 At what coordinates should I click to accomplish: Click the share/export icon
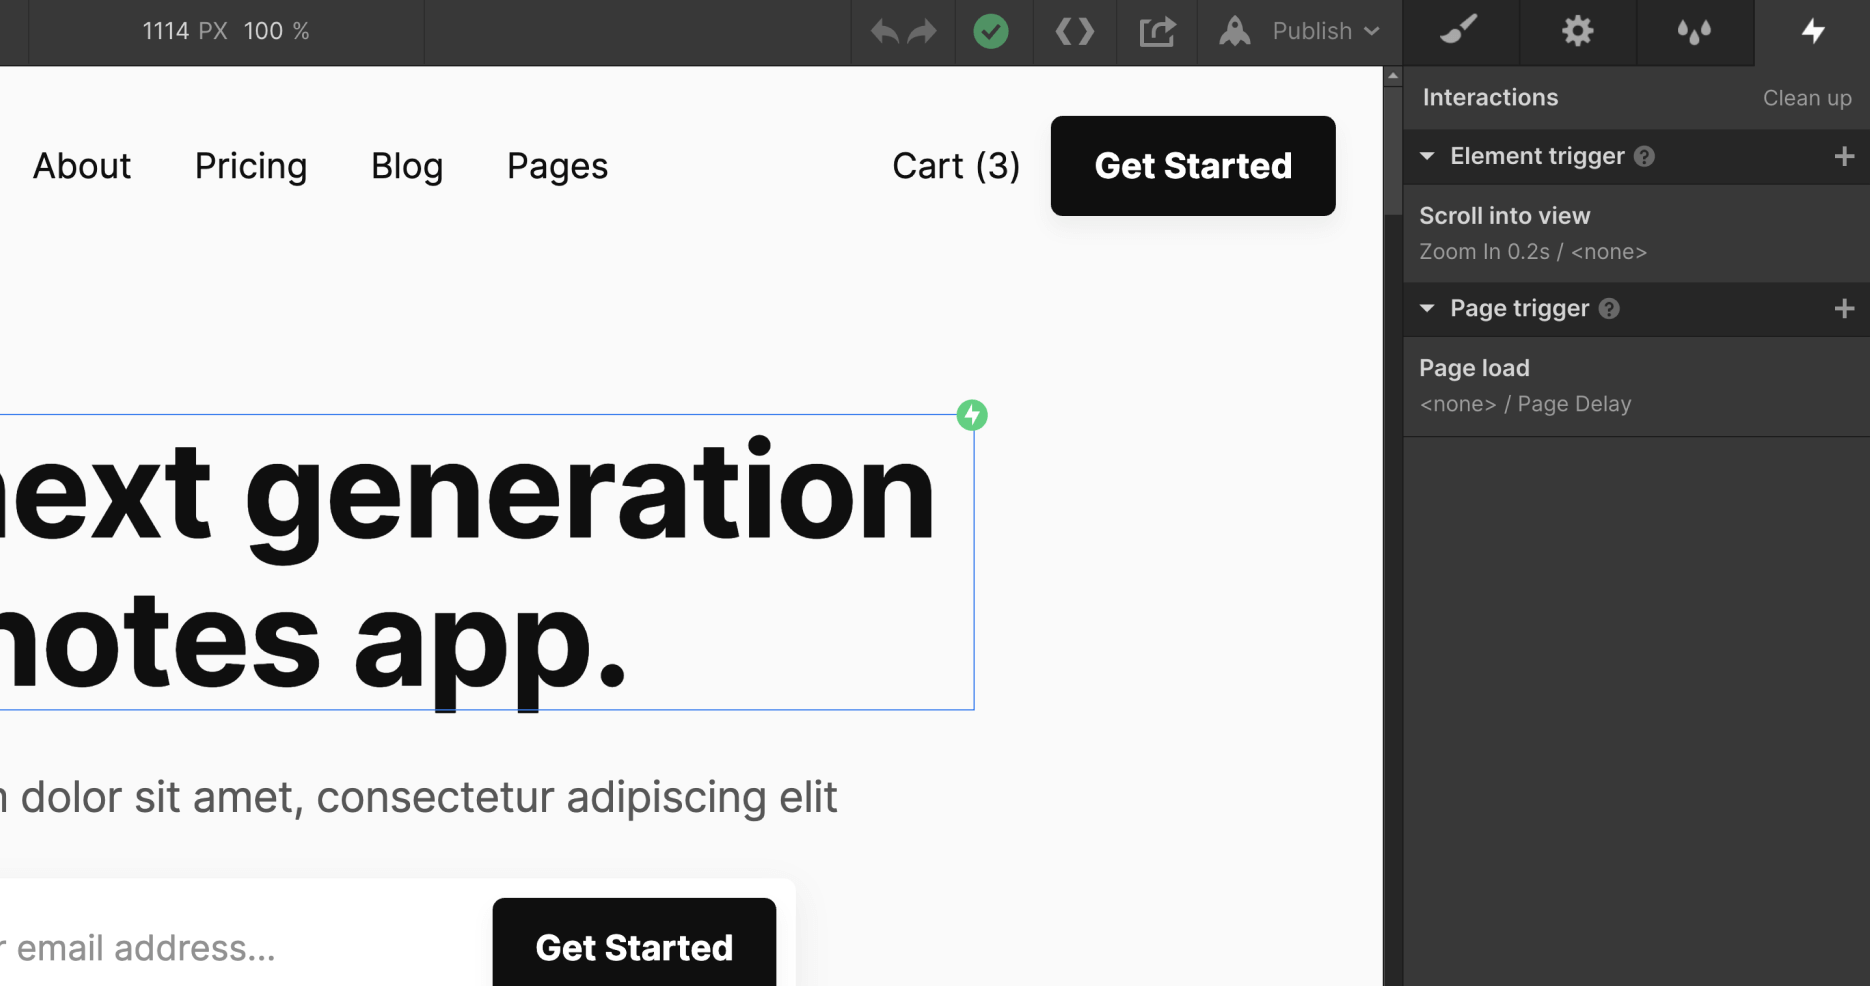1156,31
